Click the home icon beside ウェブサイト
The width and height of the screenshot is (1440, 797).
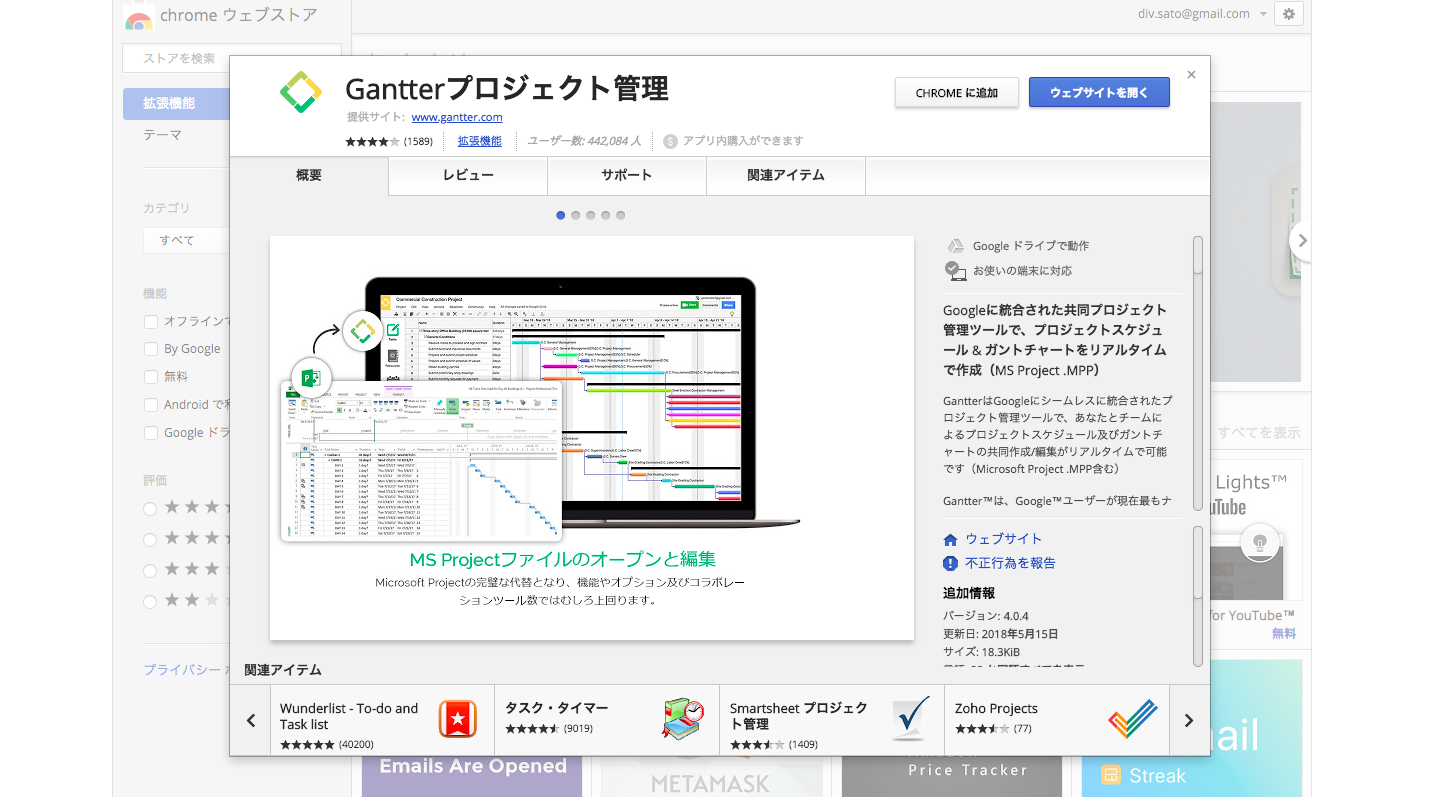tap(951, 539)
